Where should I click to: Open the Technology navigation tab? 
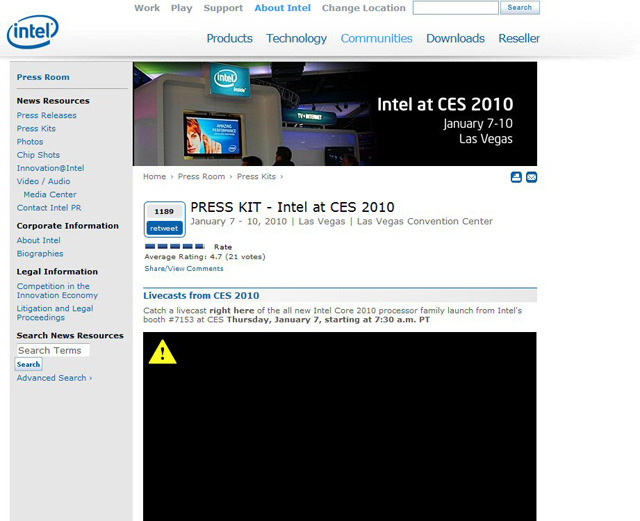tap(296, 38)
